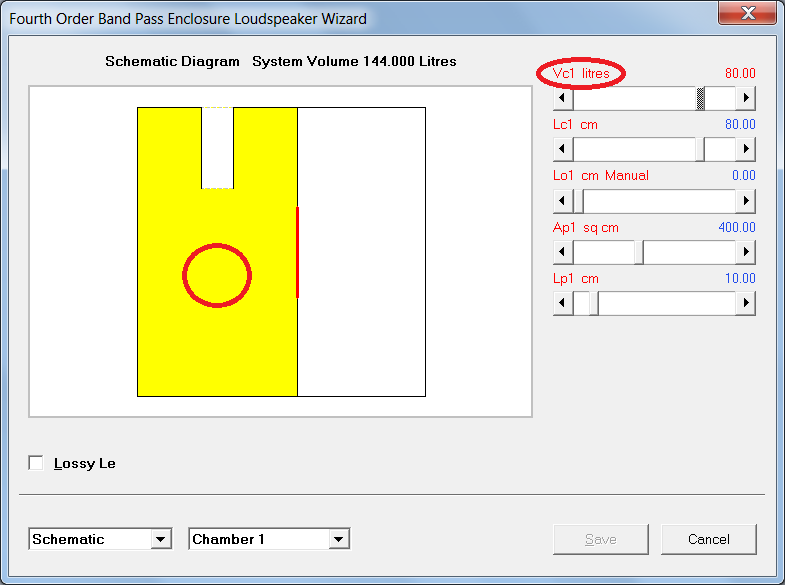
Task: Click the red driver line in schematic
Action: (x=297, y=252)
